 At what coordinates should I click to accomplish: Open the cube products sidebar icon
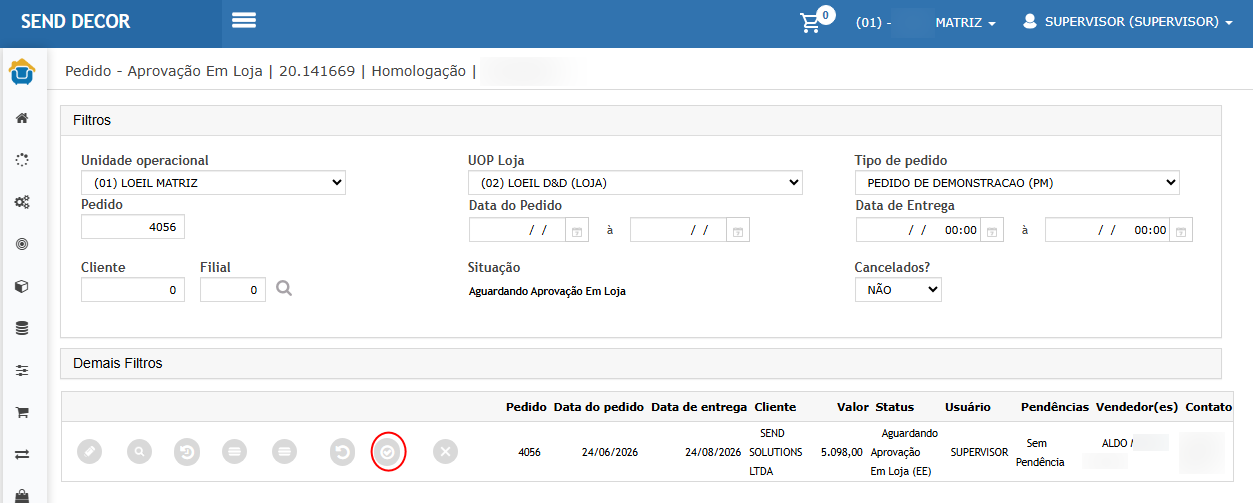(x=22, y=286)
